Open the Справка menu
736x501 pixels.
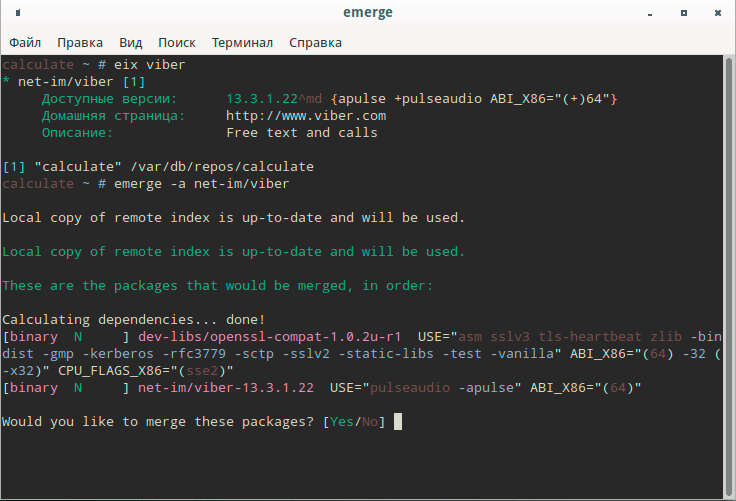(x=315, y=43)
